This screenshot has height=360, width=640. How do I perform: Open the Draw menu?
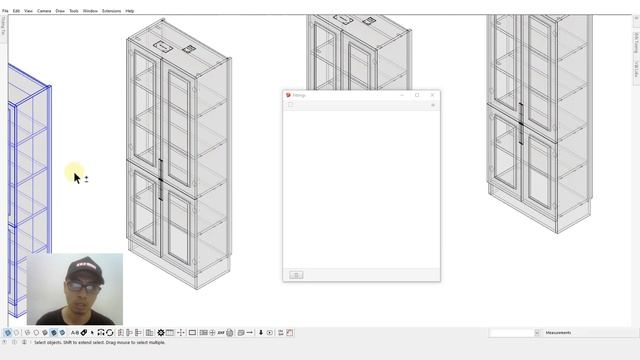tap(60, 11)
